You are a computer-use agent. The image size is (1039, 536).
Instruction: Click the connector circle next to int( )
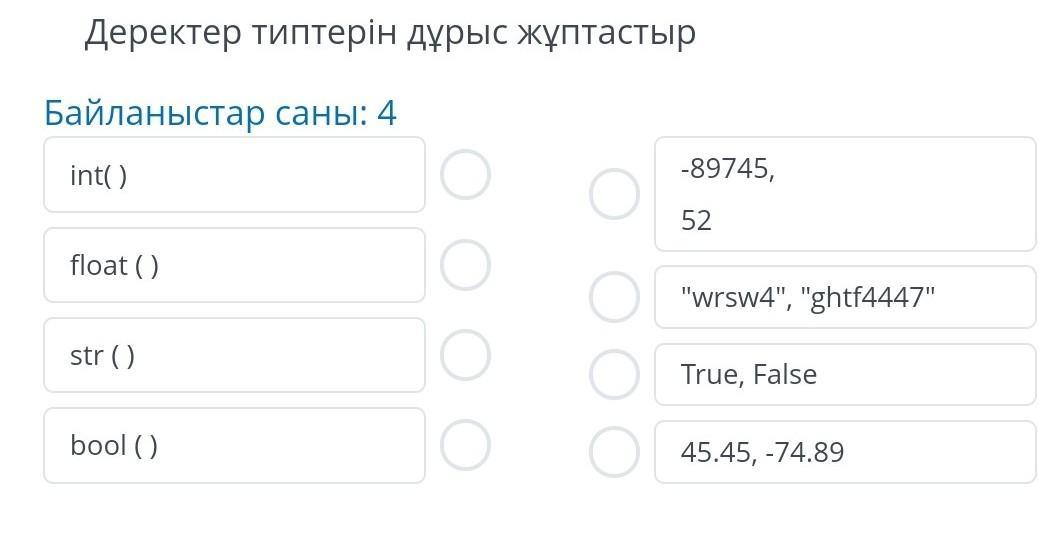[x=465, y=175]
